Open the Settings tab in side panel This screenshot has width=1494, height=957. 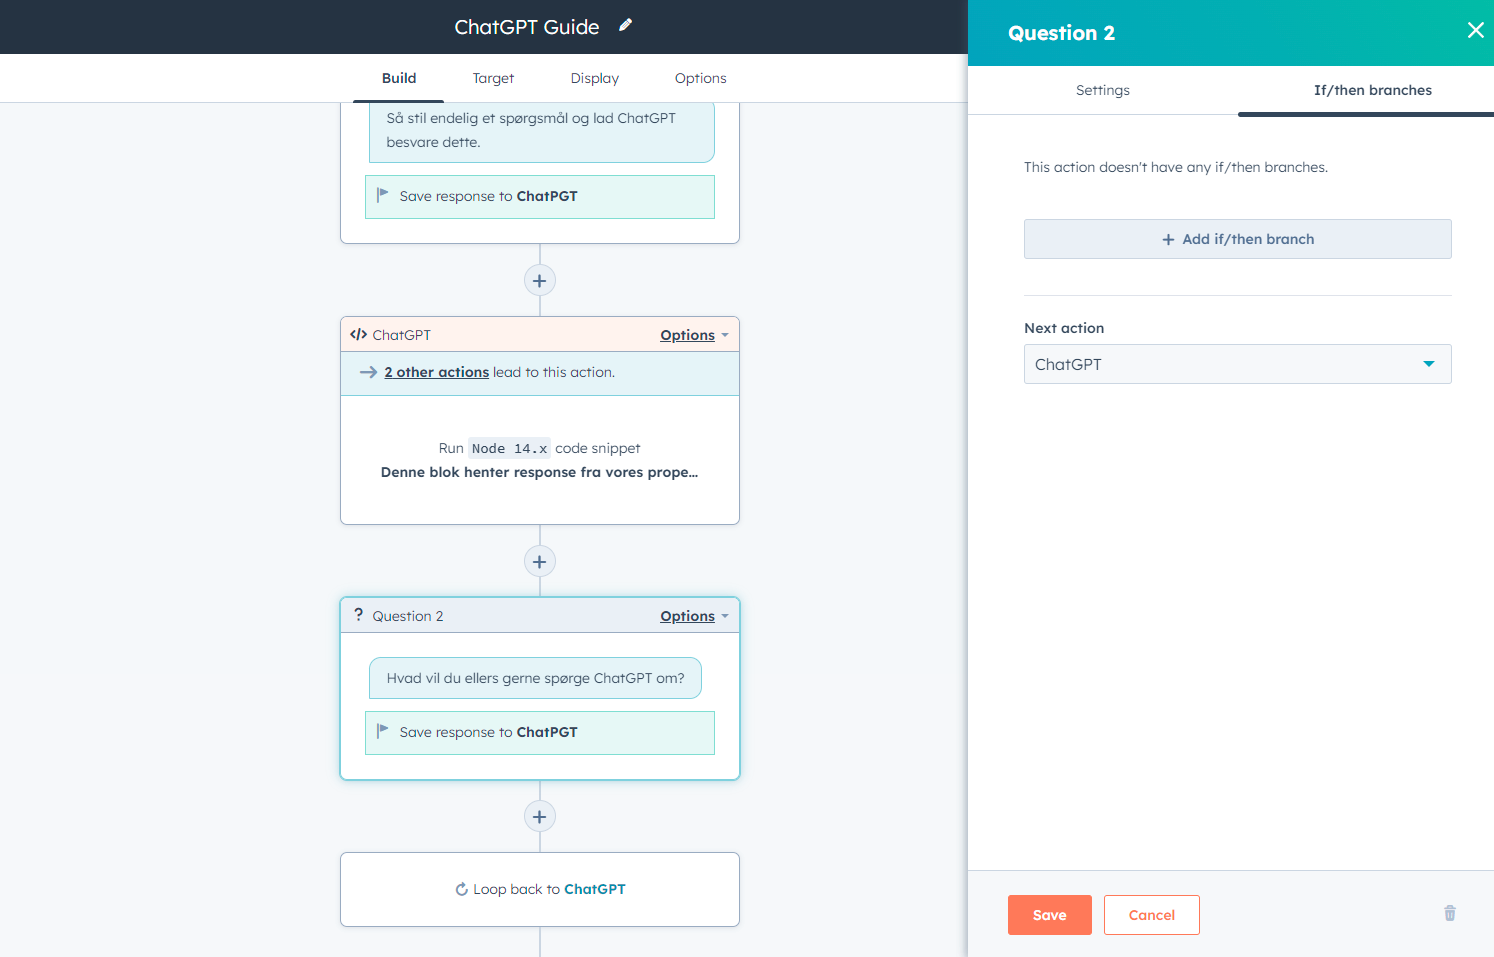tap(1103, 90)
